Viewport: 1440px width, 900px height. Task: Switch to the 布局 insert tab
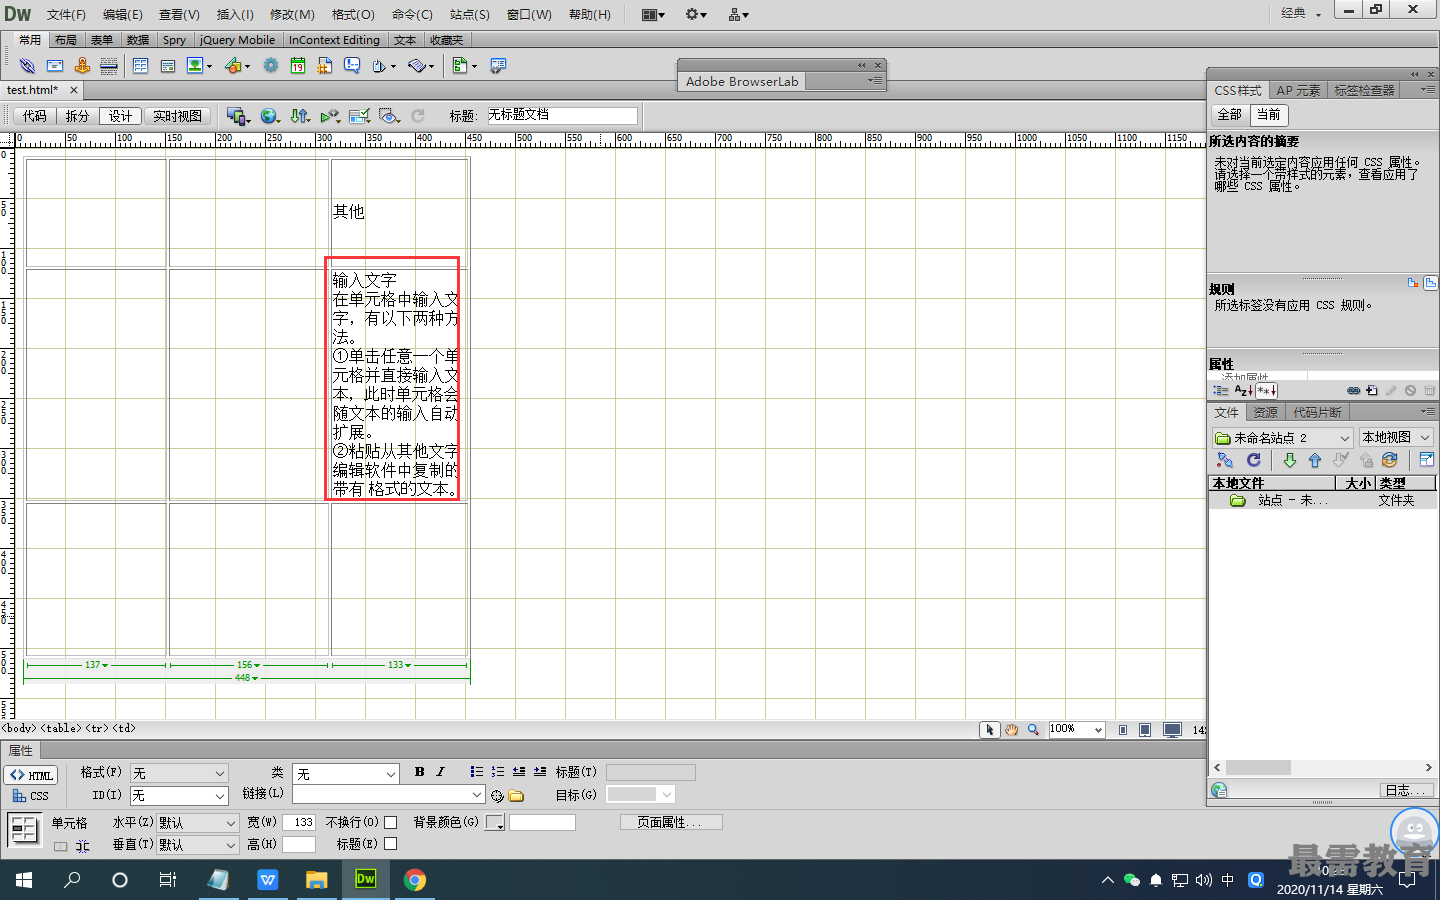pyautogui.click(x=66, y=40)
